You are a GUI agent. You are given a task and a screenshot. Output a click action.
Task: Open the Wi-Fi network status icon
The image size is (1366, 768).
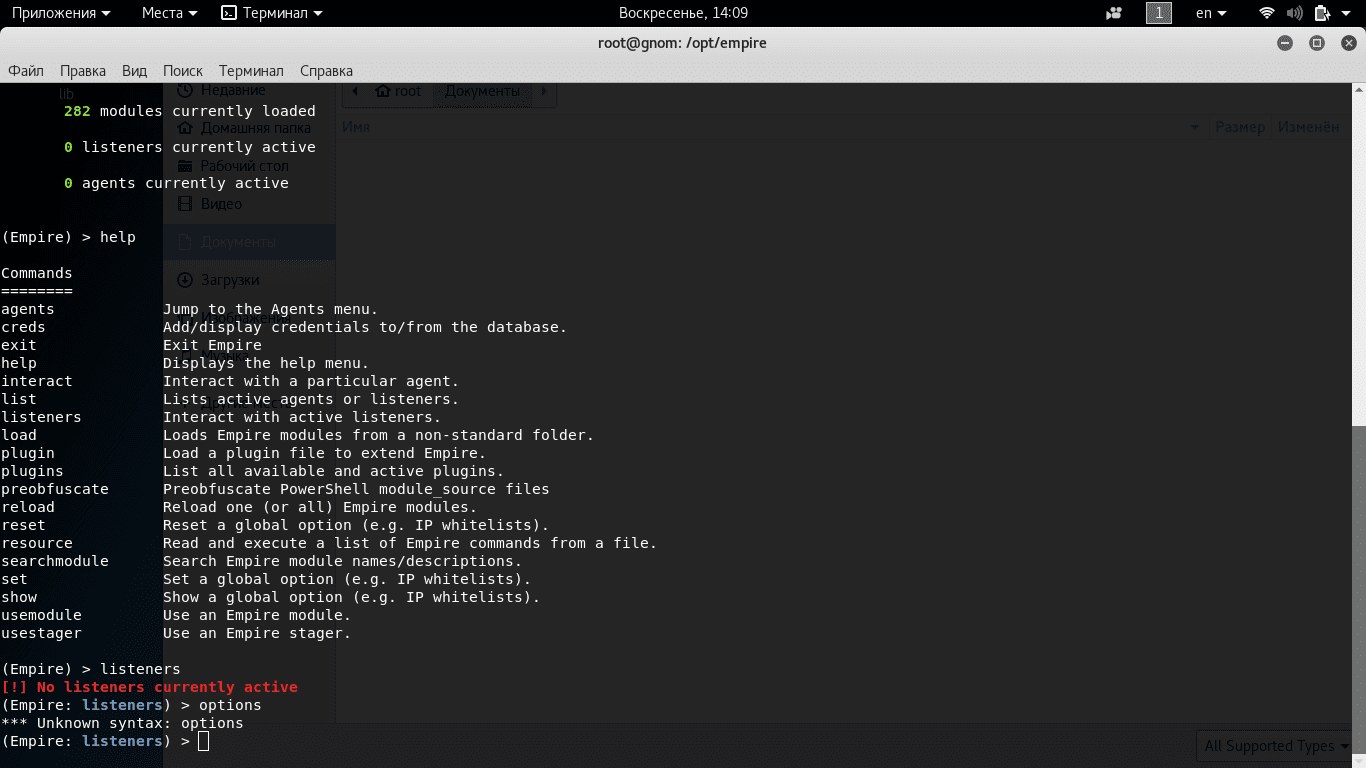pos(1267,13)
